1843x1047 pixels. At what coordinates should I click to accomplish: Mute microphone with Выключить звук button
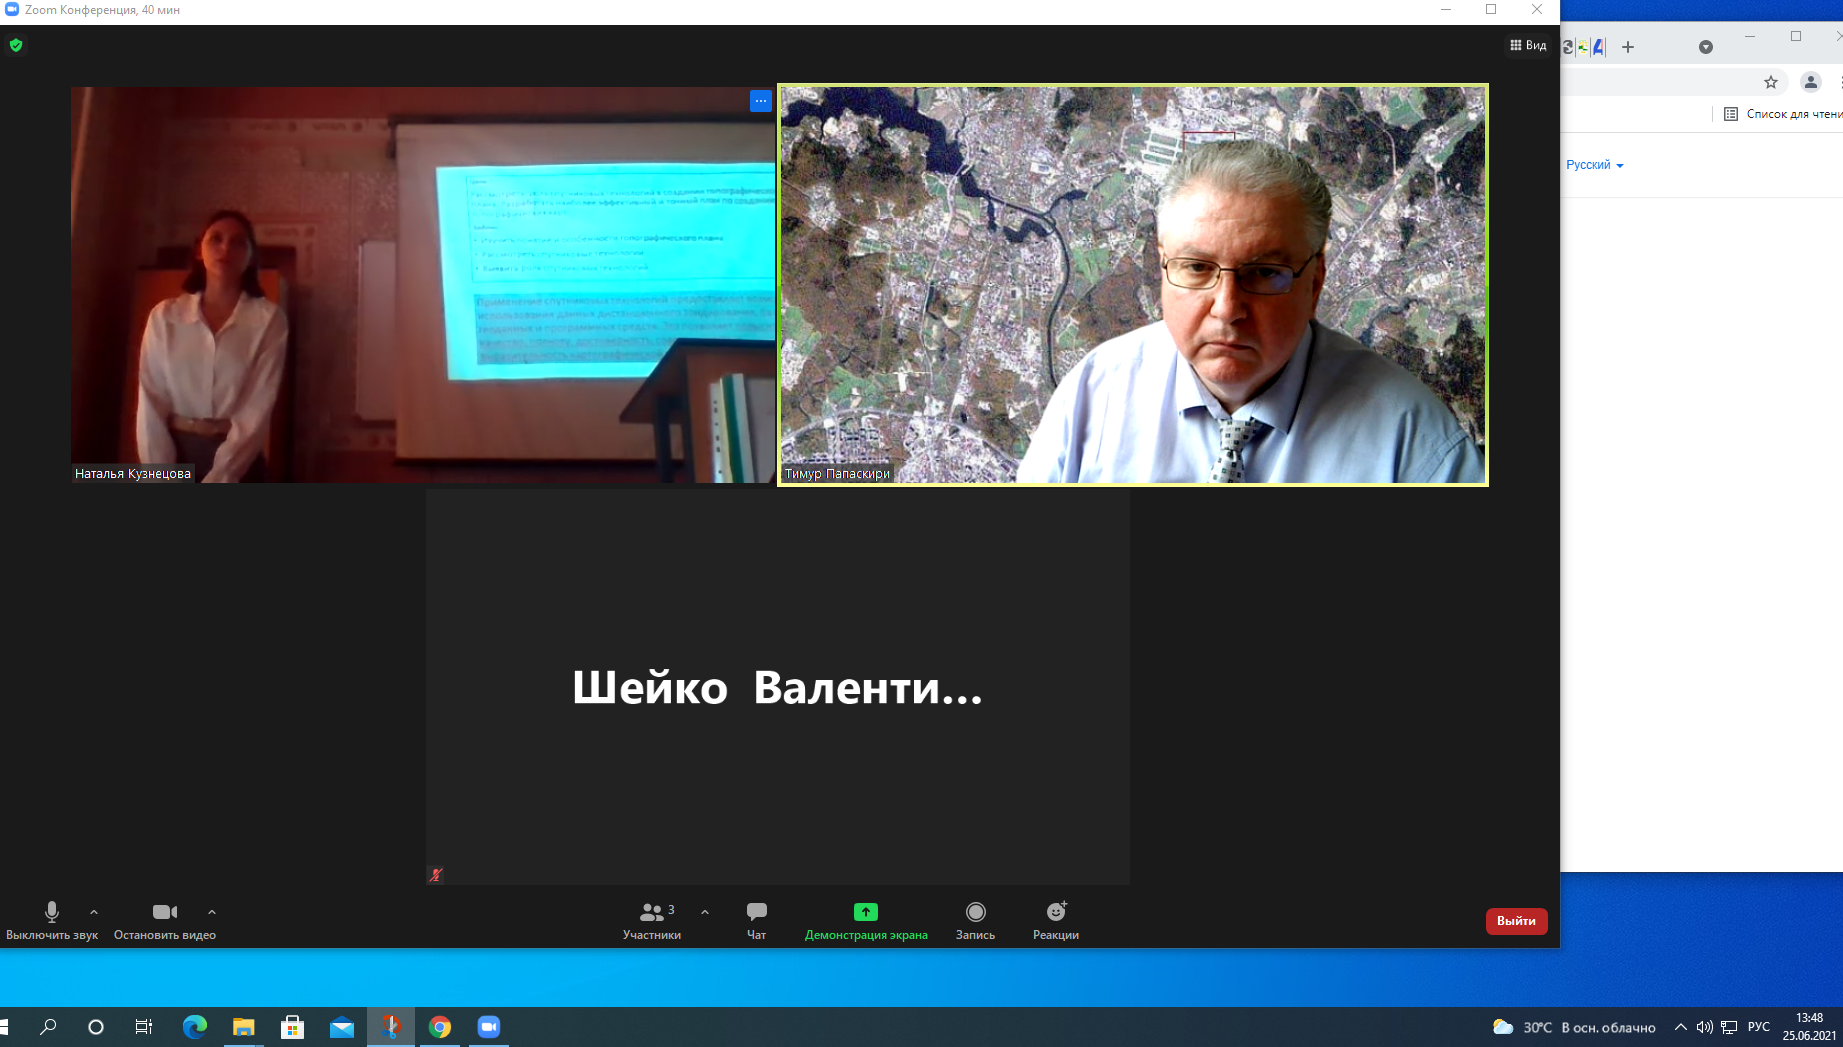52,921
